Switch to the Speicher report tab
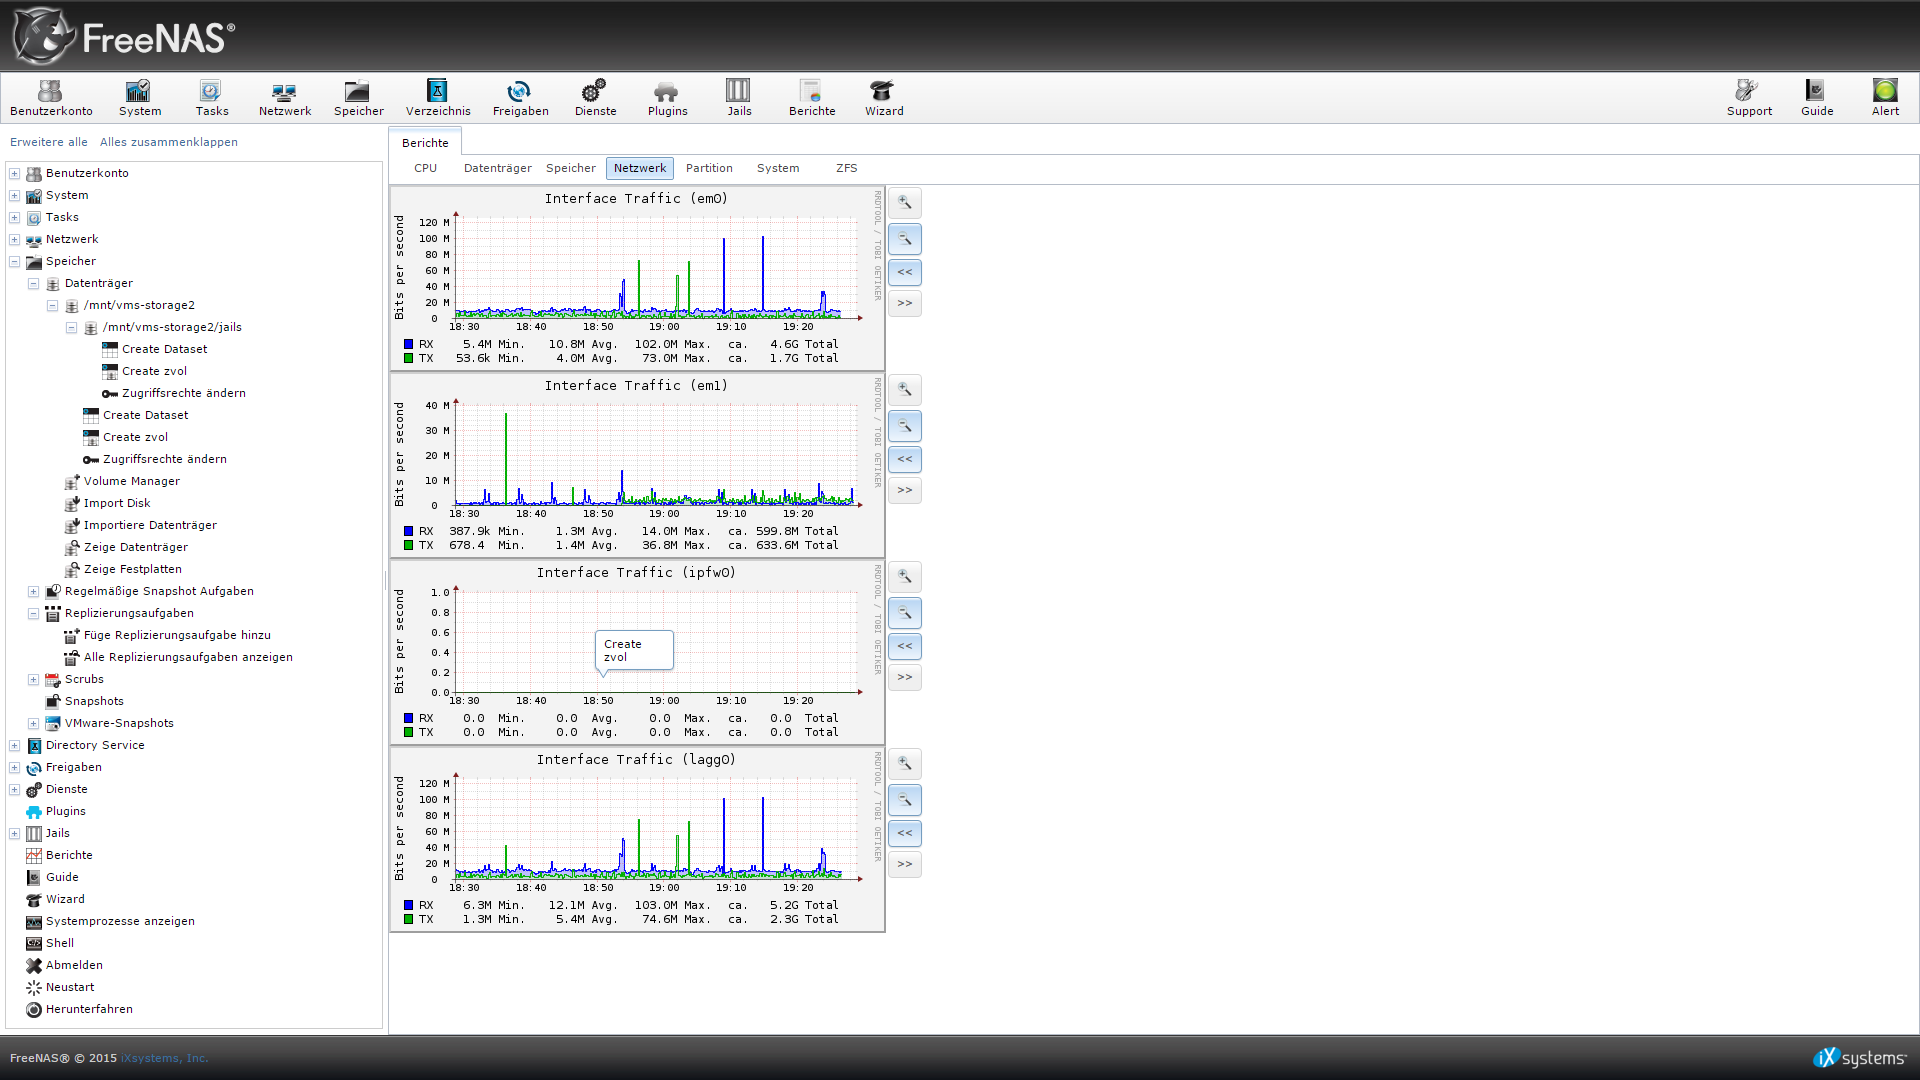This screenshot has width=1920, height=1080. [x=570, y=168]
